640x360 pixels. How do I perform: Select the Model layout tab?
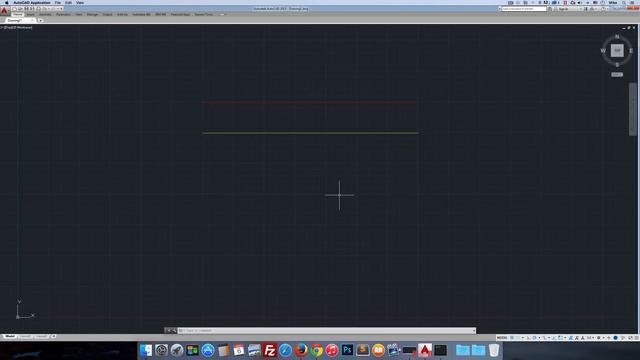(9, 337)
